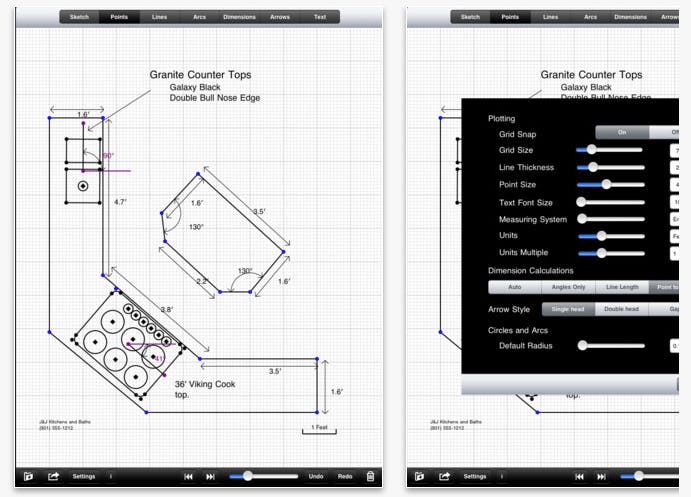Select Single head arrow style

(x=568, y=309)
